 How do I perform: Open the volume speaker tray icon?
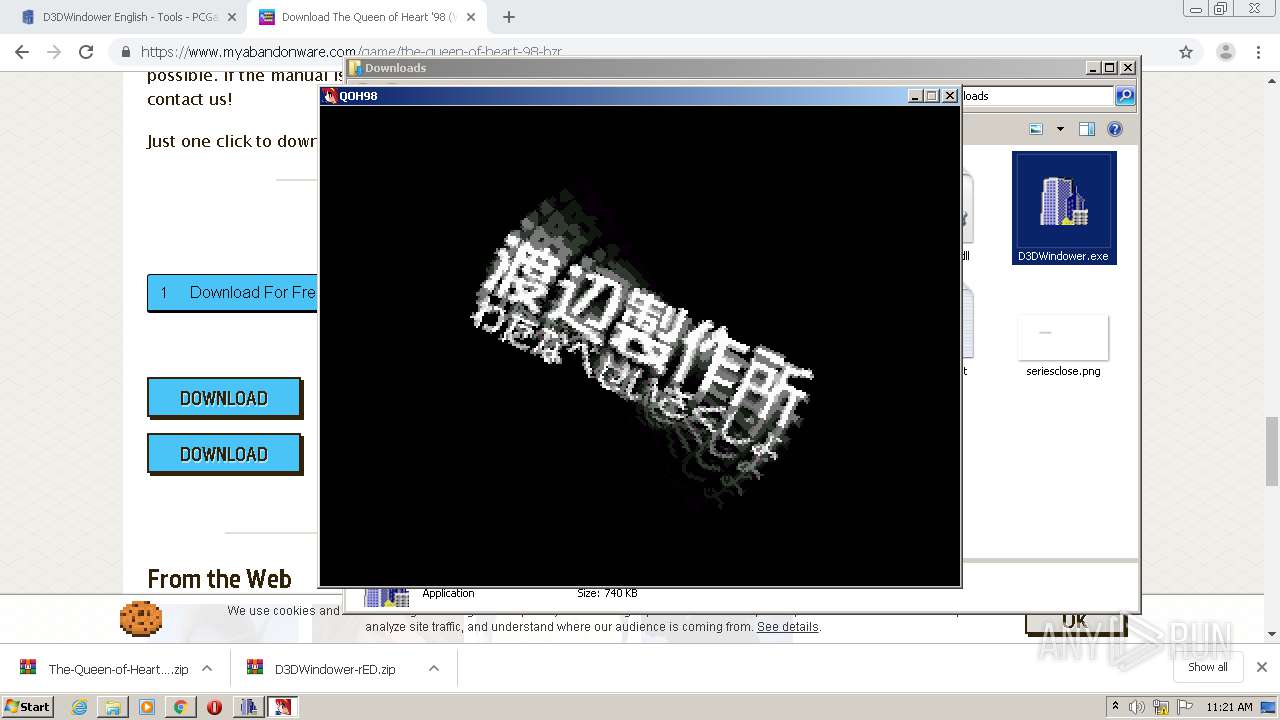click(1137, 707)
